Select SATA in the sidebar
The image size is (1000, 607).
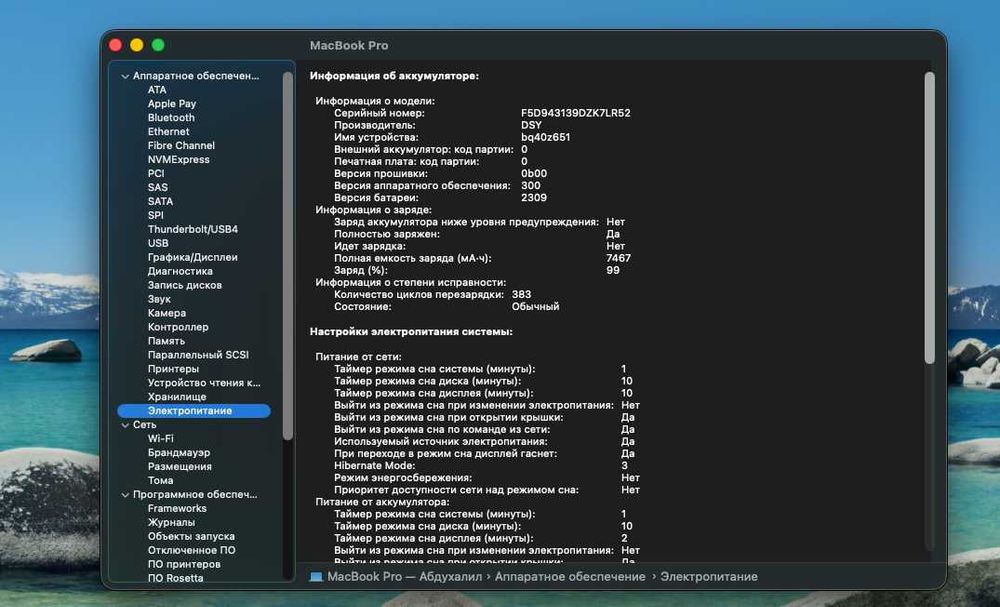(160, 201)
